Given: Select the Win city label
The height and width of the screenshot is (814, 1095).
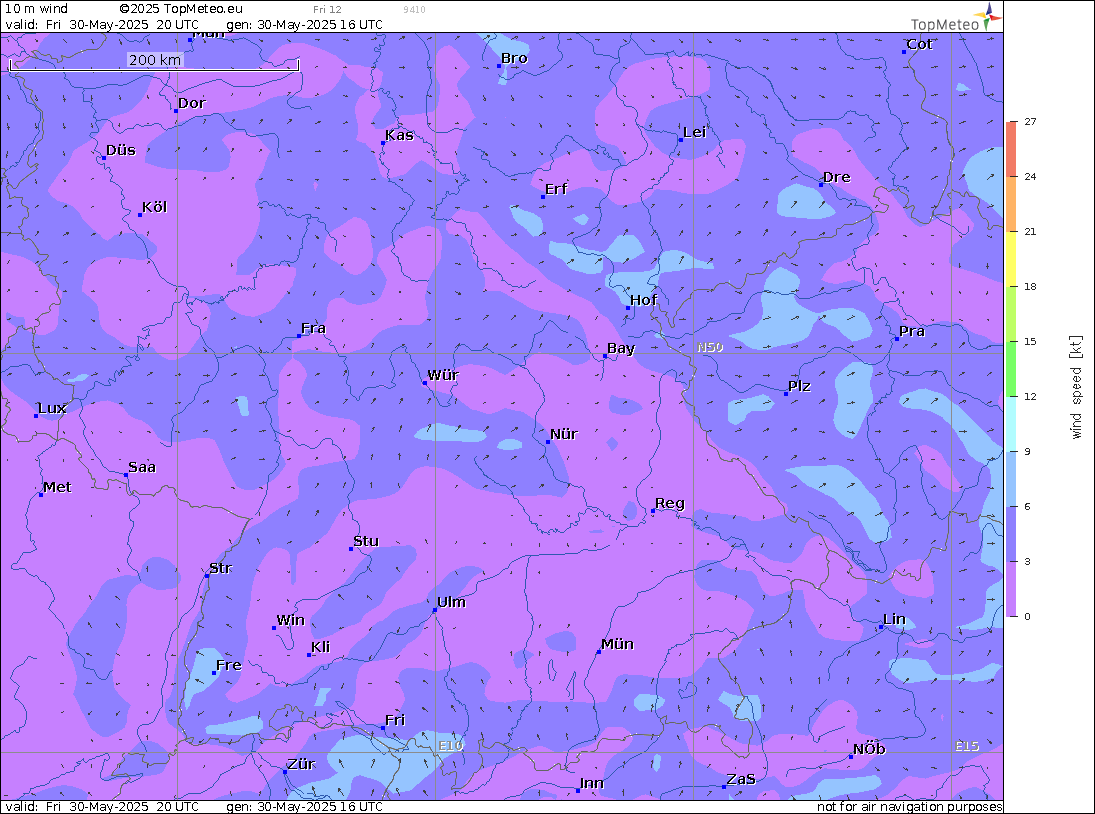Looking at the screenshot, I should click(x=291, y=621).
